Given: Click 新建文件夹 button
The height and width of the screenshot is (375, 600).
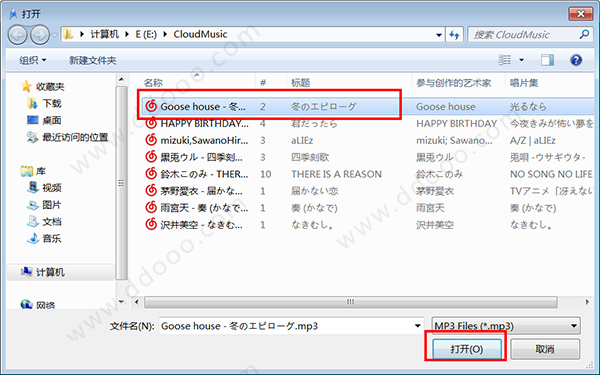Looking at the screenshot, I should [x=93, y=60].
